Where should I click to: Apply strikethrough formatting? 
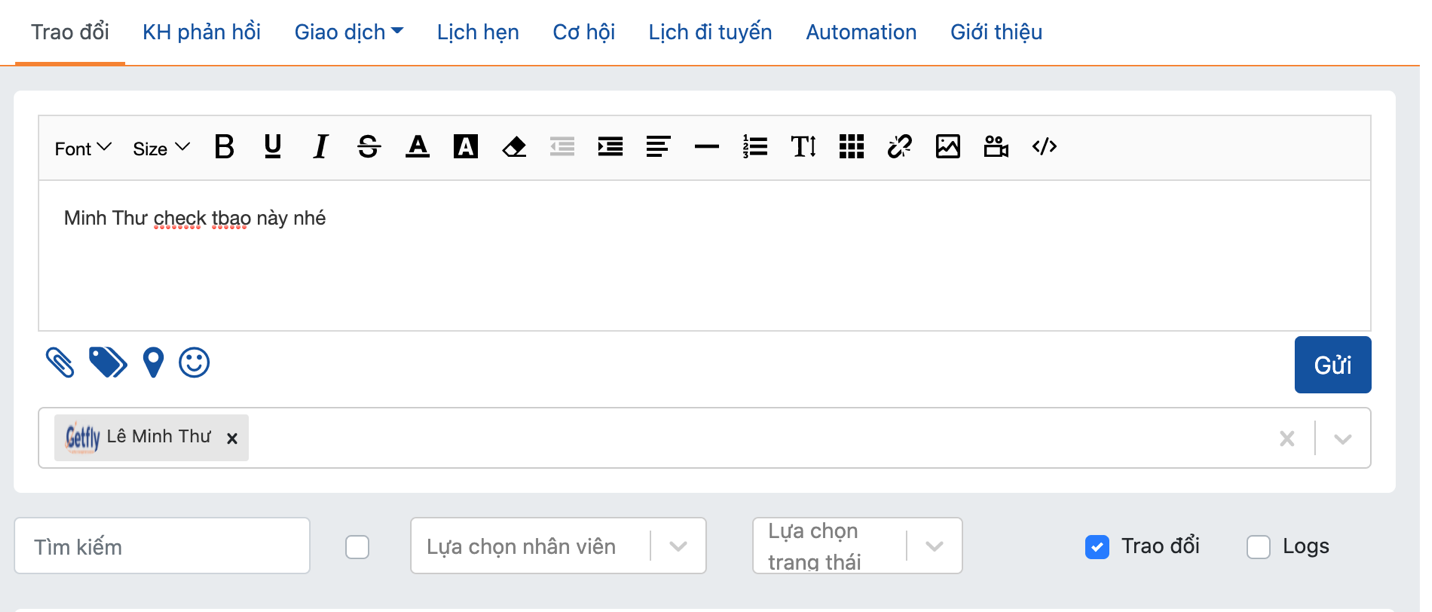tap(368, 147)
